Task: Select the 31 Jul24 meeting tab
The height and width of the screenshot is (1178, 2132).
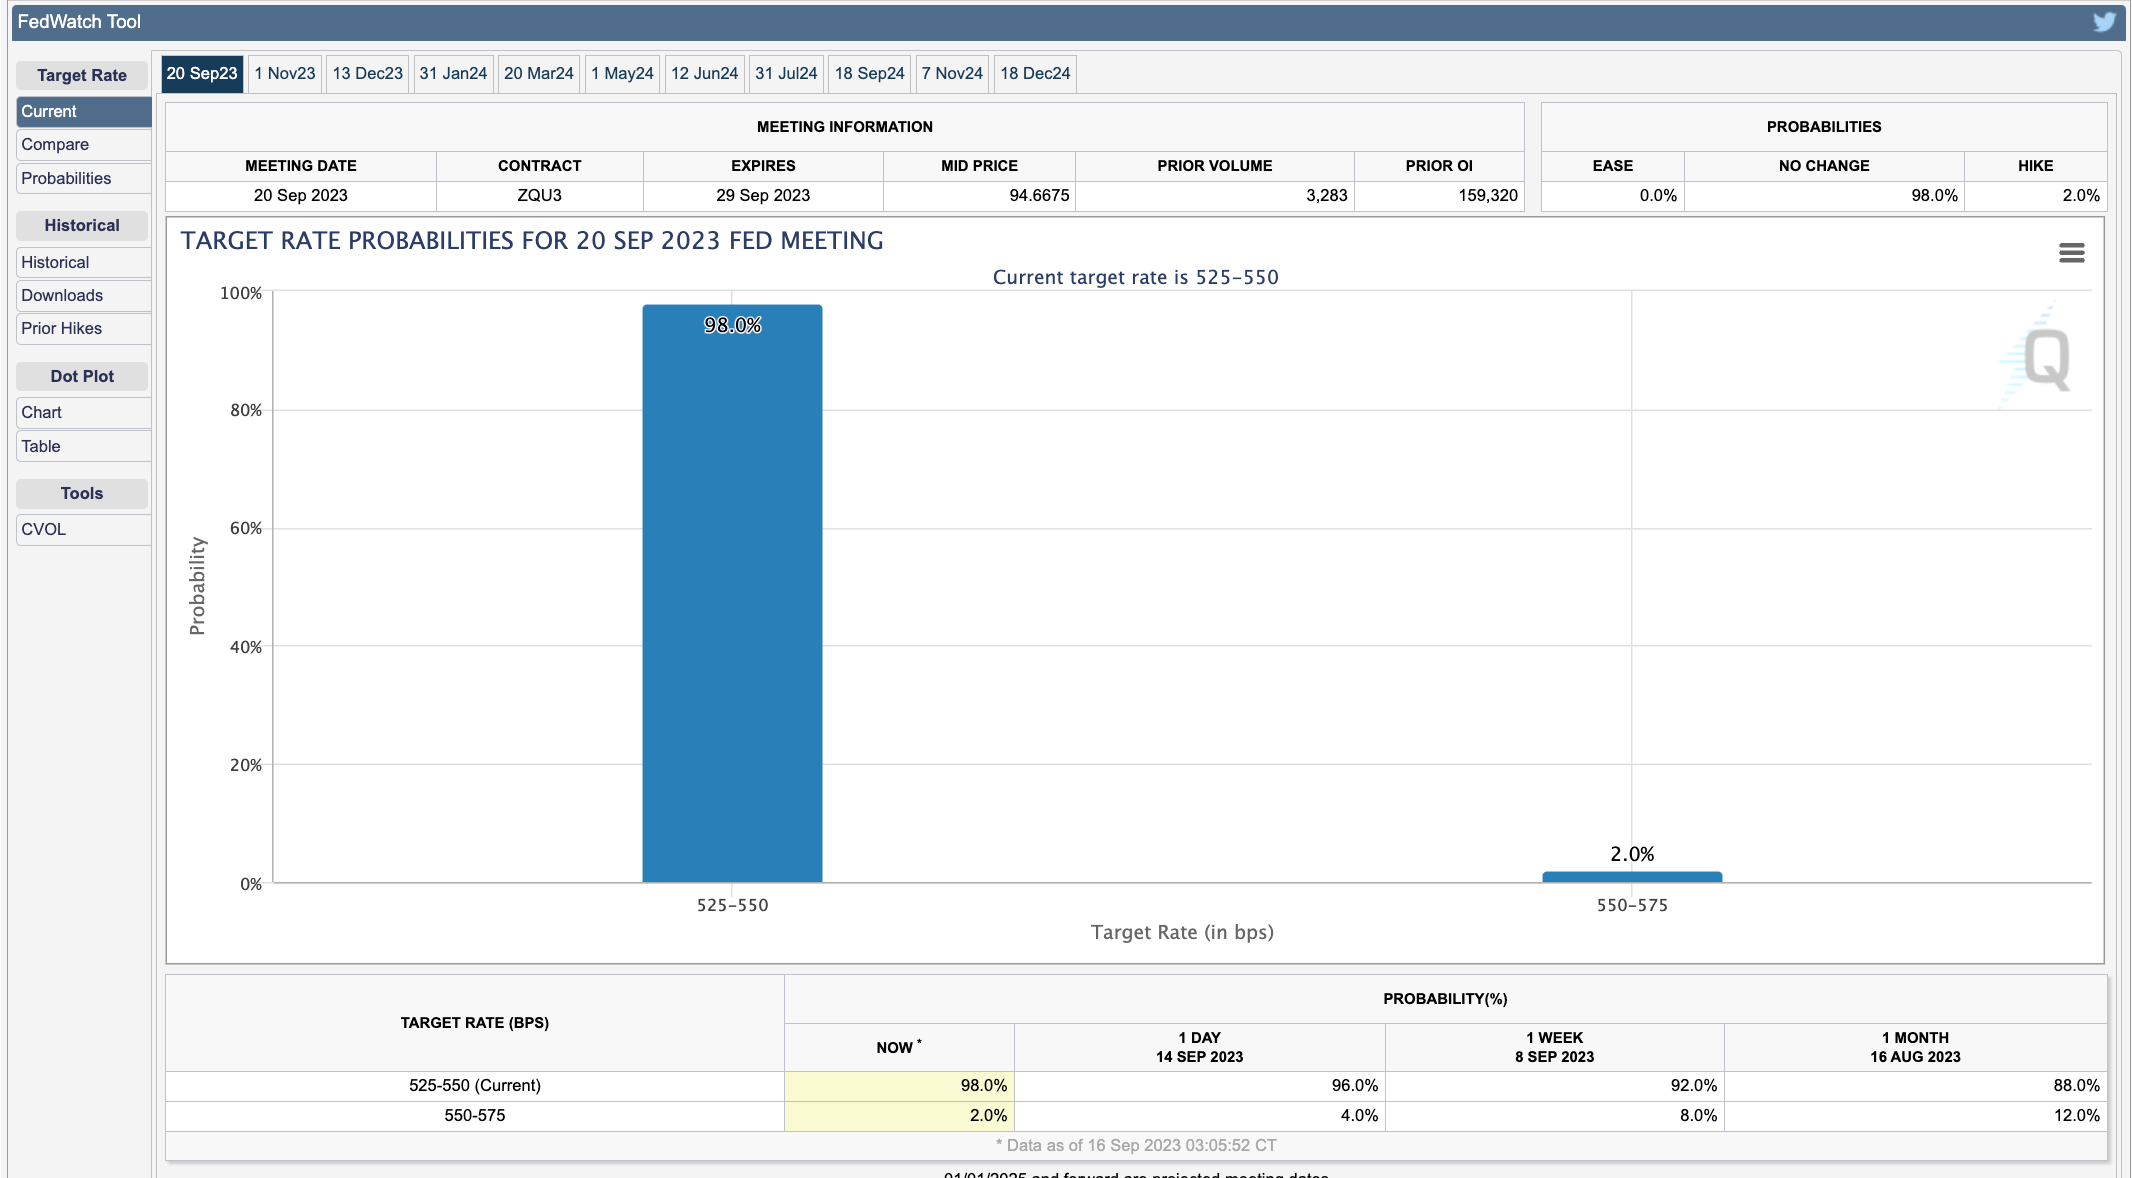Action: (786, 74)
